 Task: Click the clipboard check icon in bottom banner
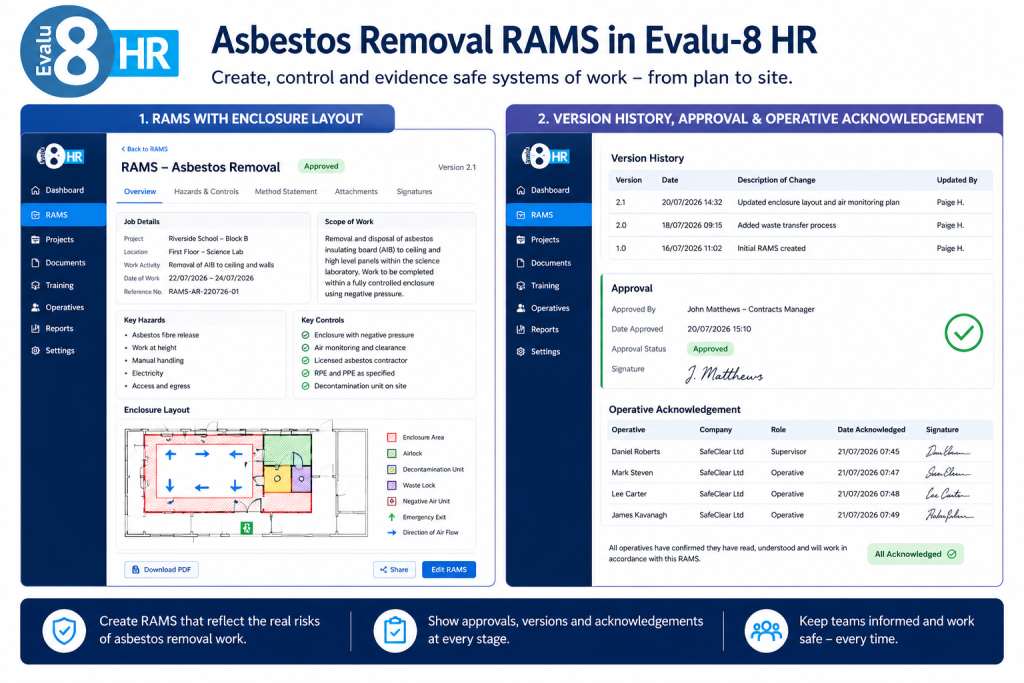(x=394, y=631)
